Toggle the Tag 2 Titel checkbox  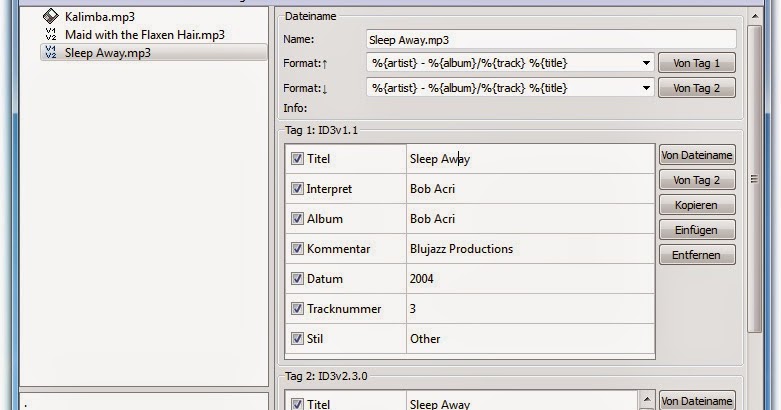pyautogui.click(x=297, y=404)
